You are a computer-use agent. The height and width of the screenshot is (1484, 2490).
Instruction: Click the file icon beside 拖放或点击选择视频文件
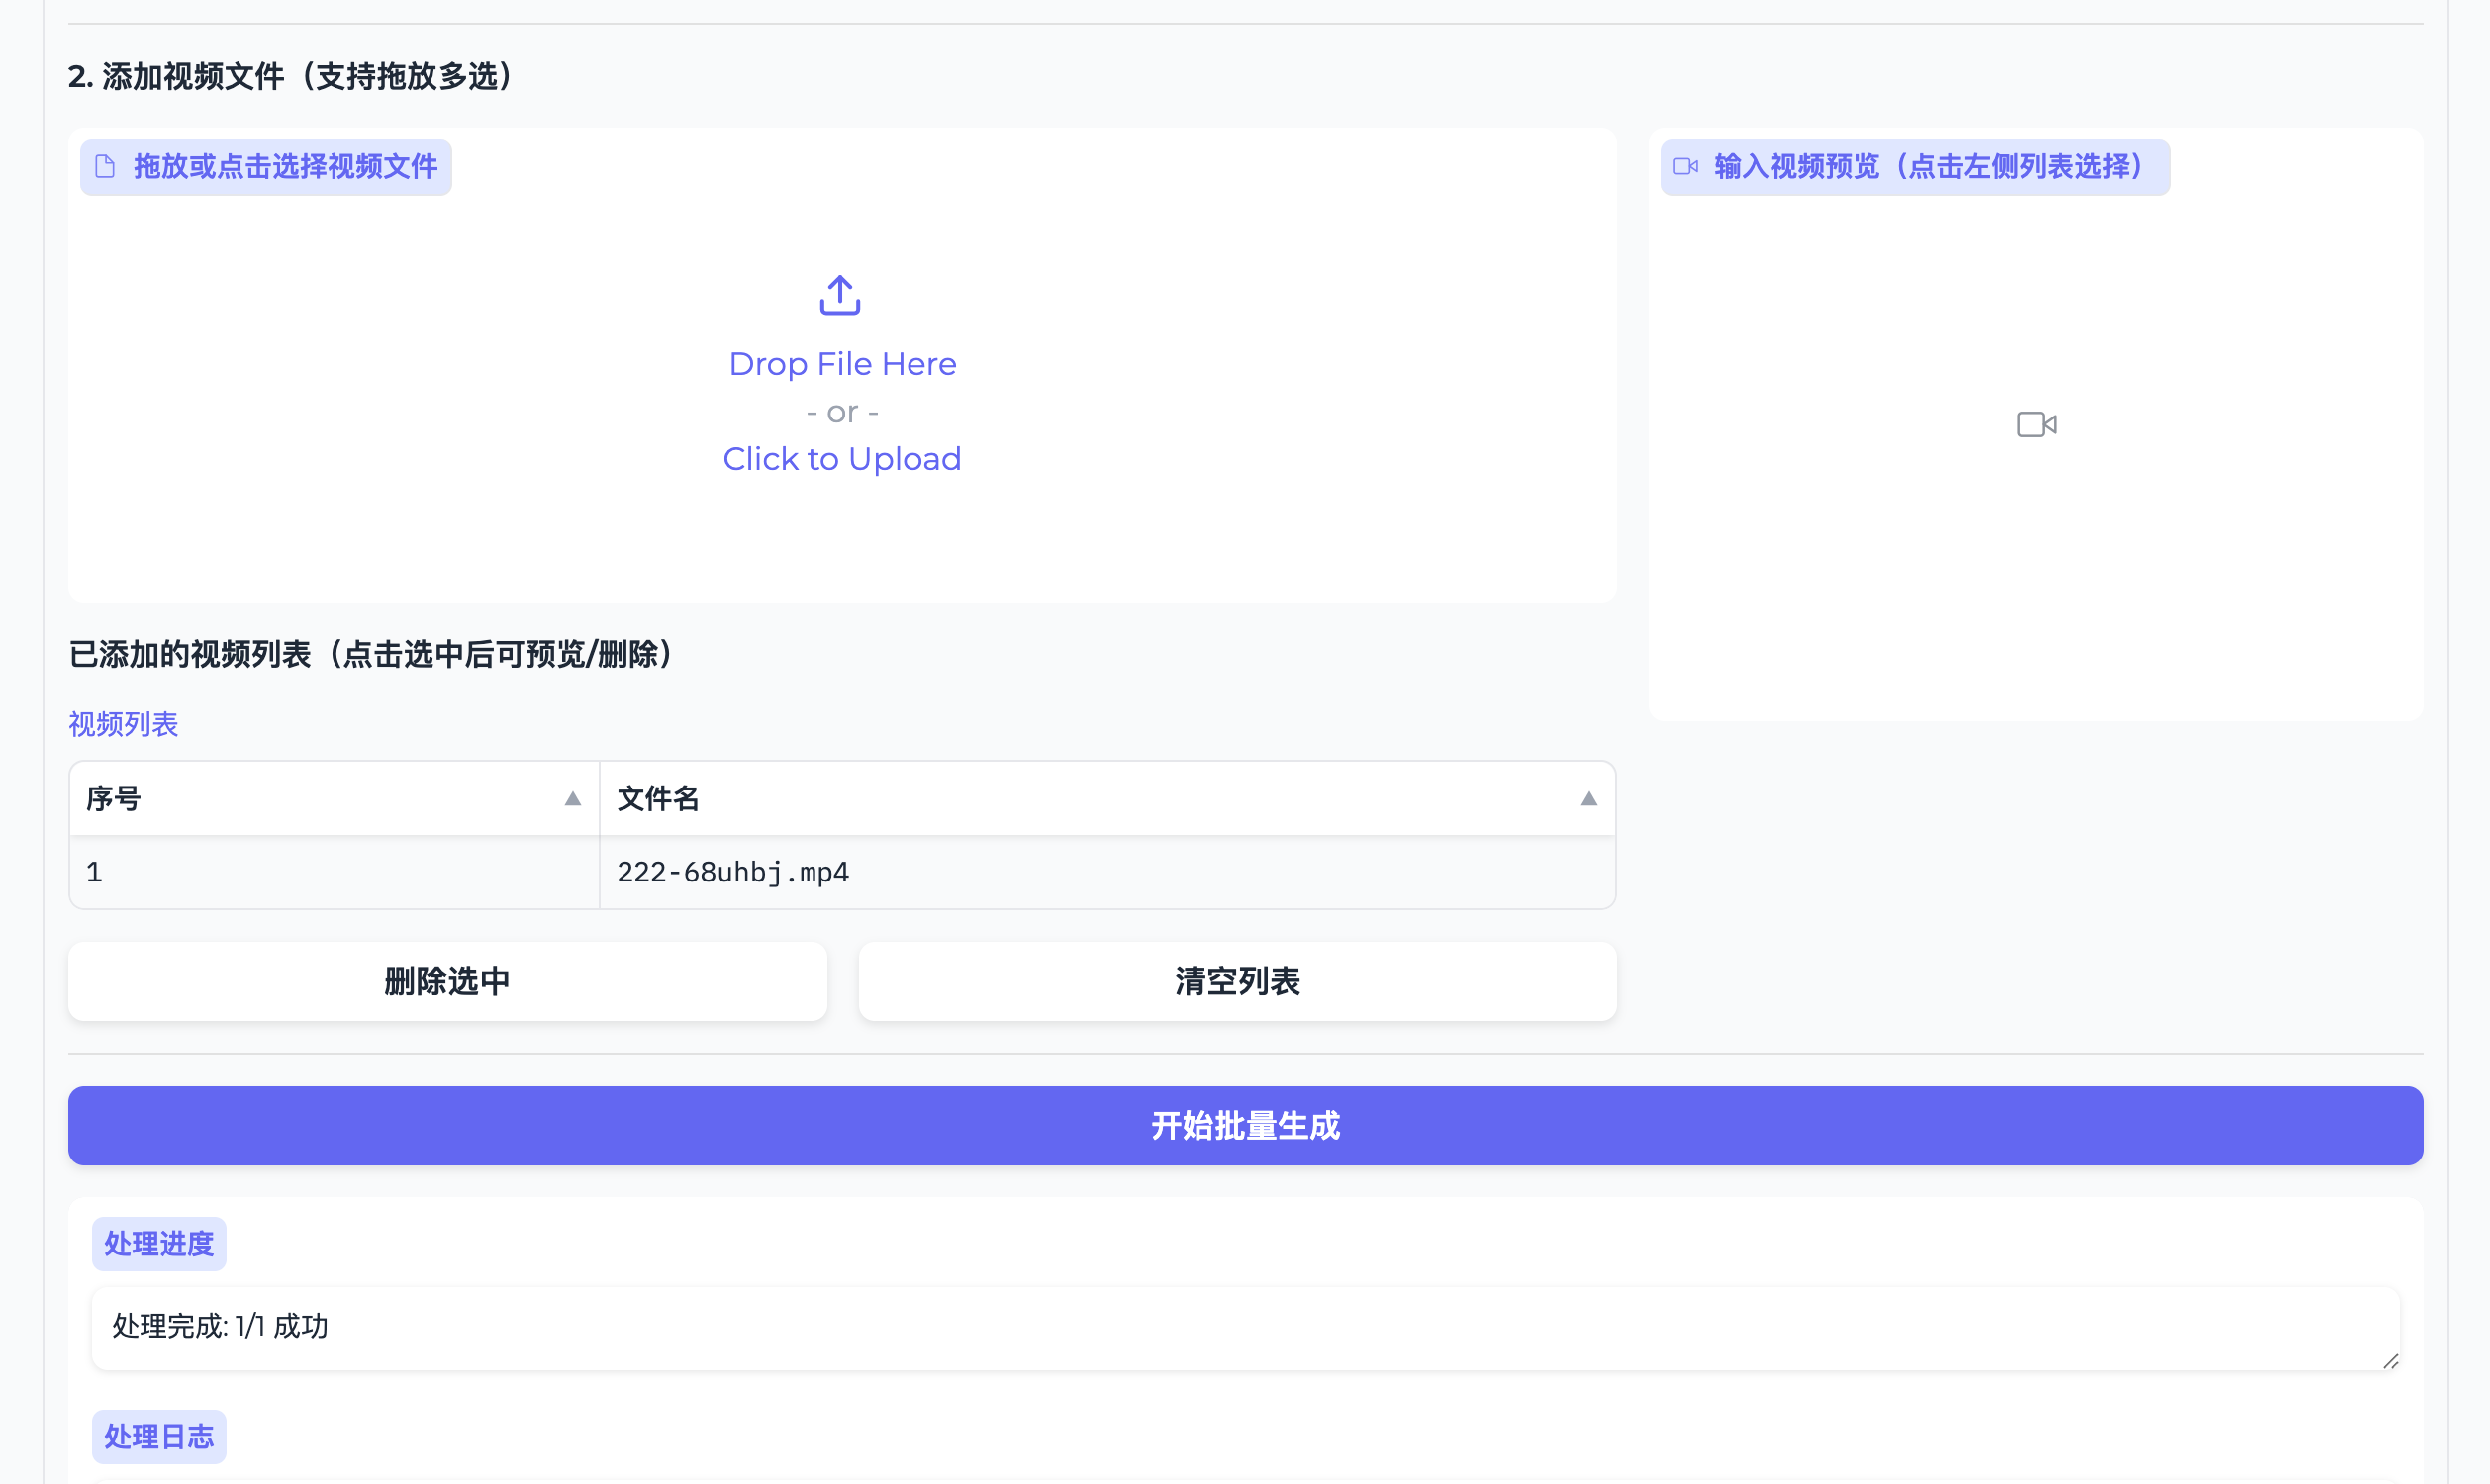[105, 167]
